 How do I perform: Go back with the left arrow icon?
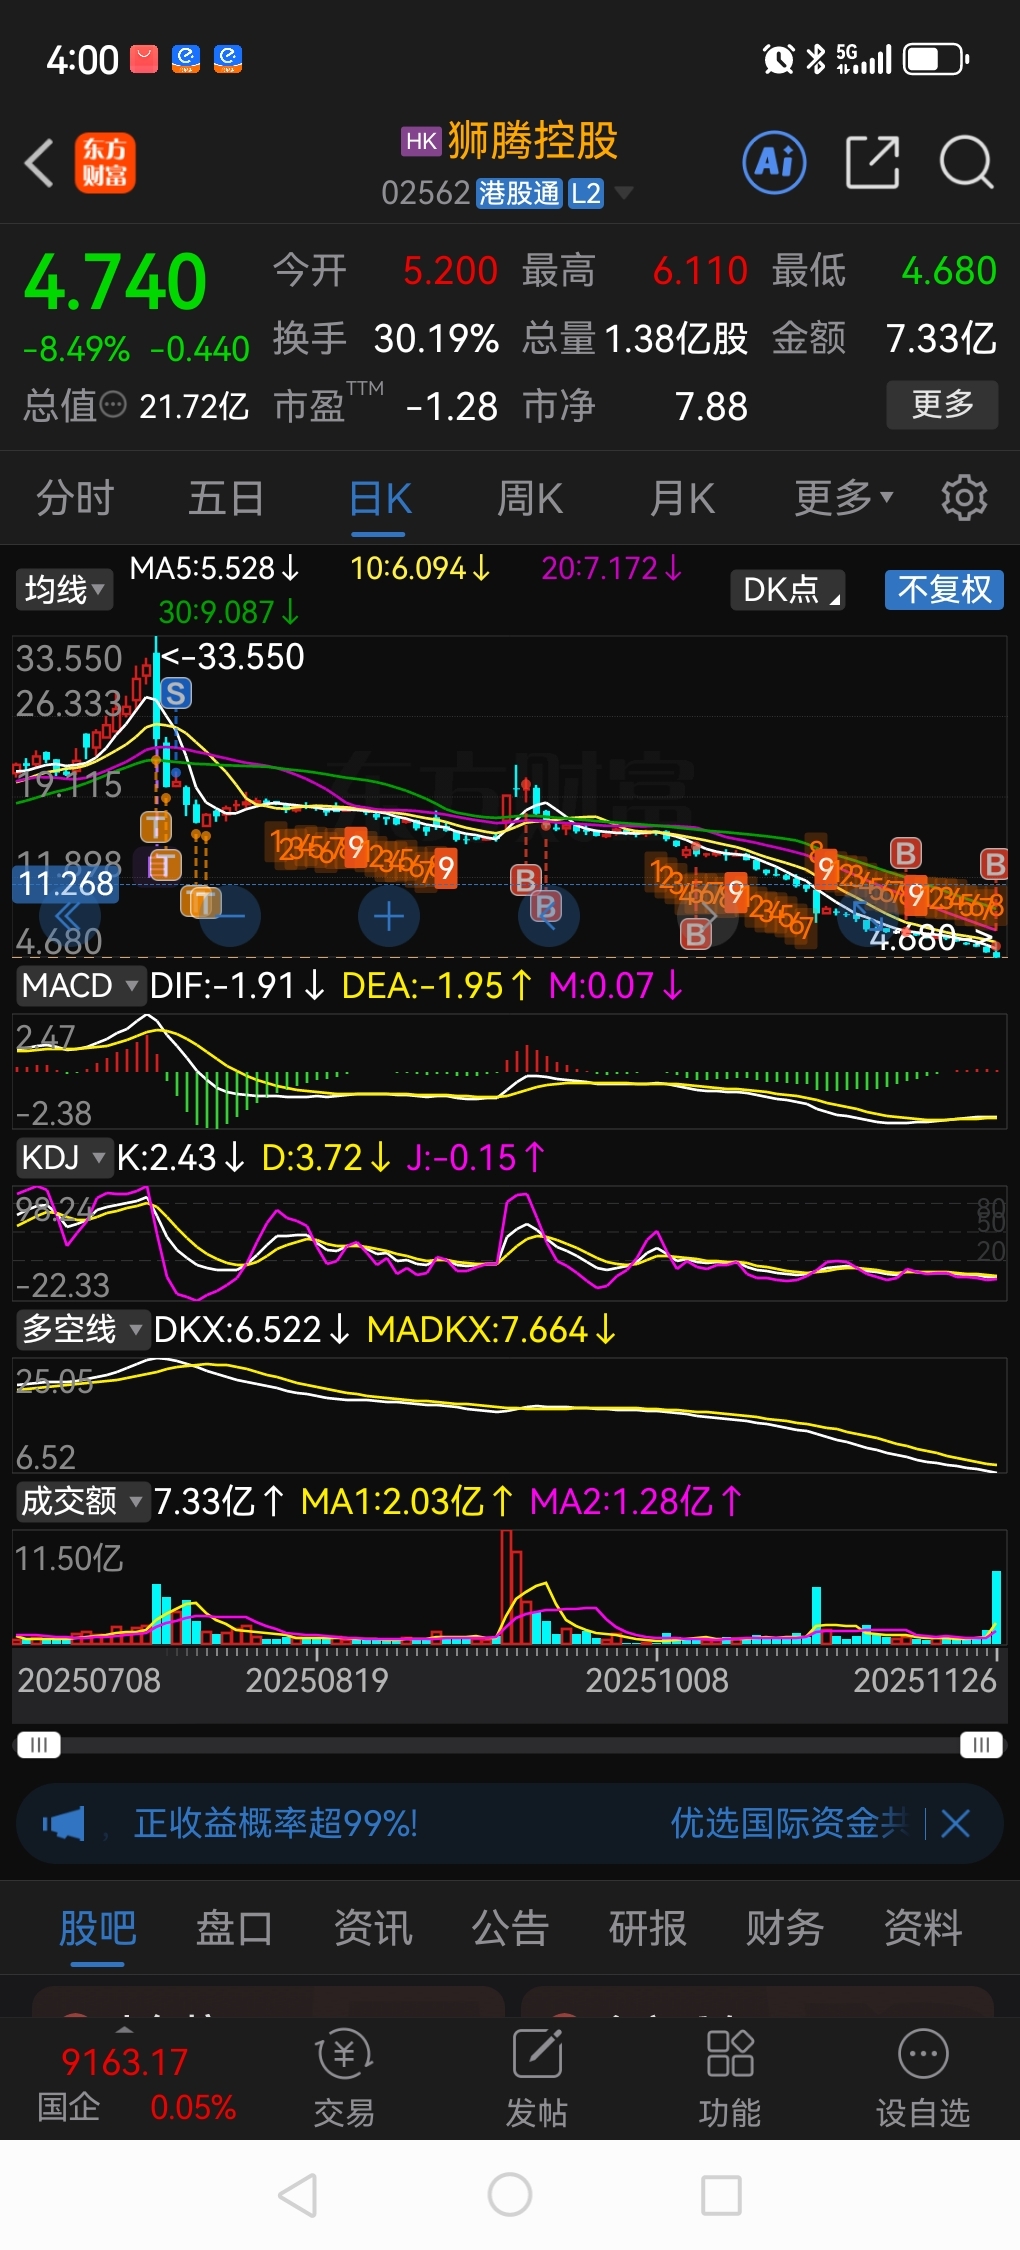pos(40,162)
